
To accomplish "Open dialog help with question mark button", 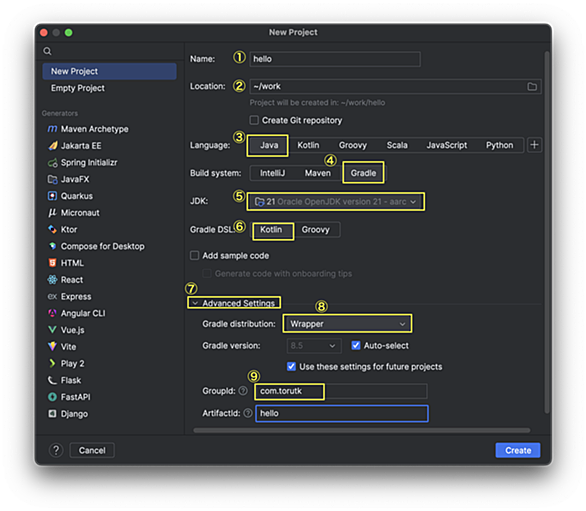I will (x=56, y=450).
